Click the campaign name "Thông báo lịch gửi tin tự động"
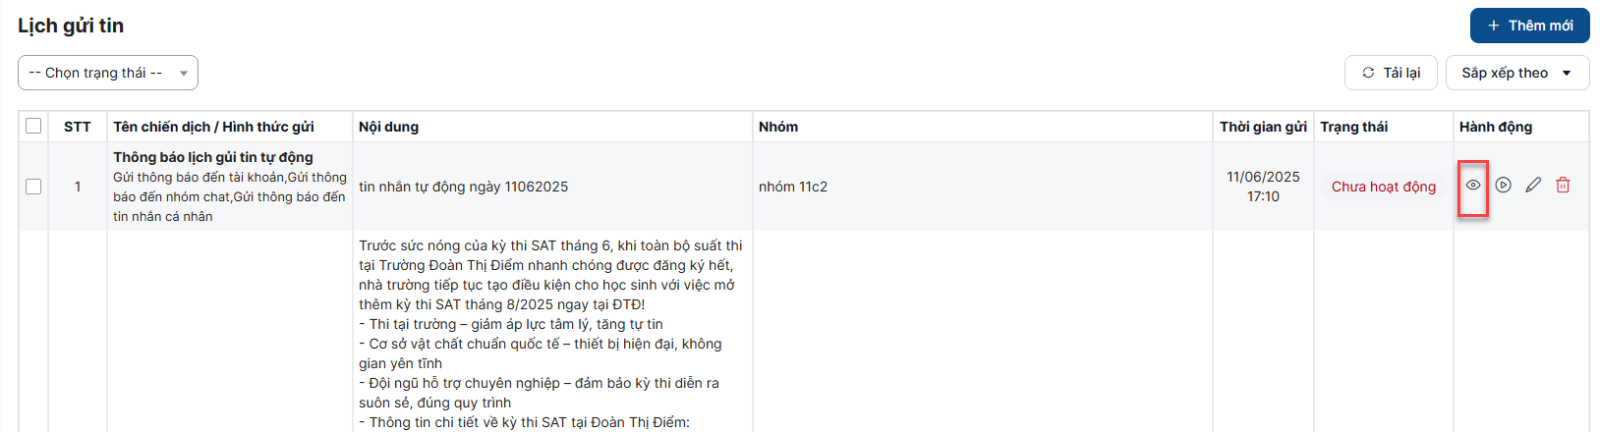The width and height of the screenshot is (1600, 432). 213,157
